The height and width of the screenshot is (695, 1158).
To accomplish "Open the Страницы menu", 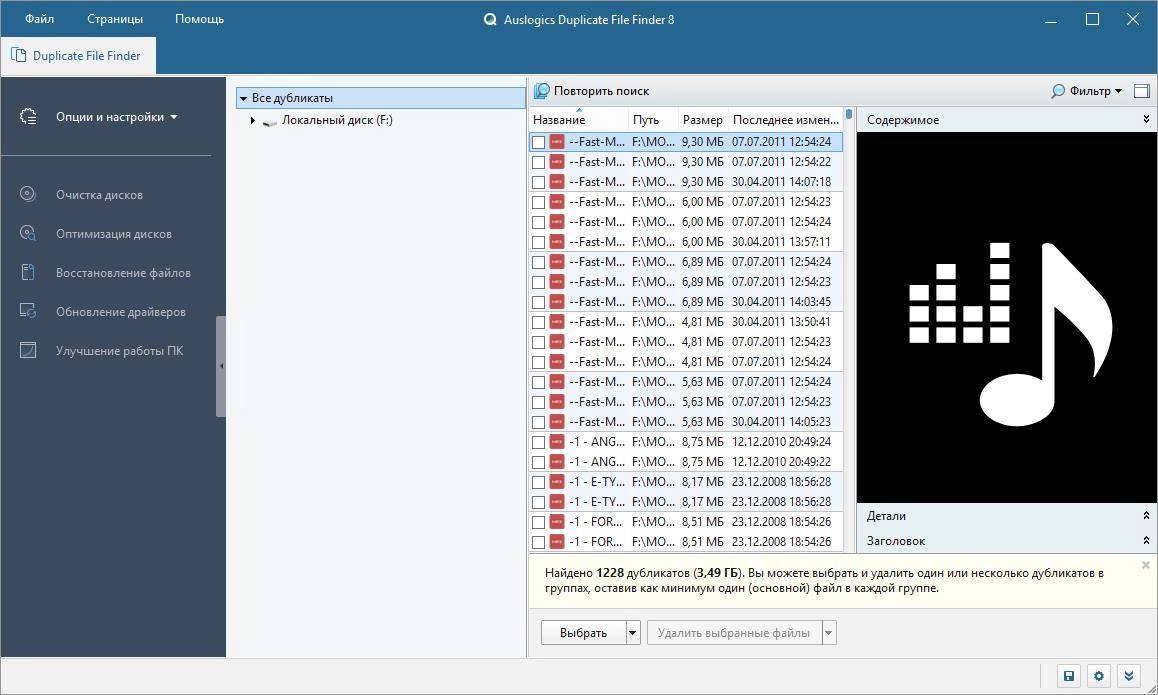I will tap(114, 19).
